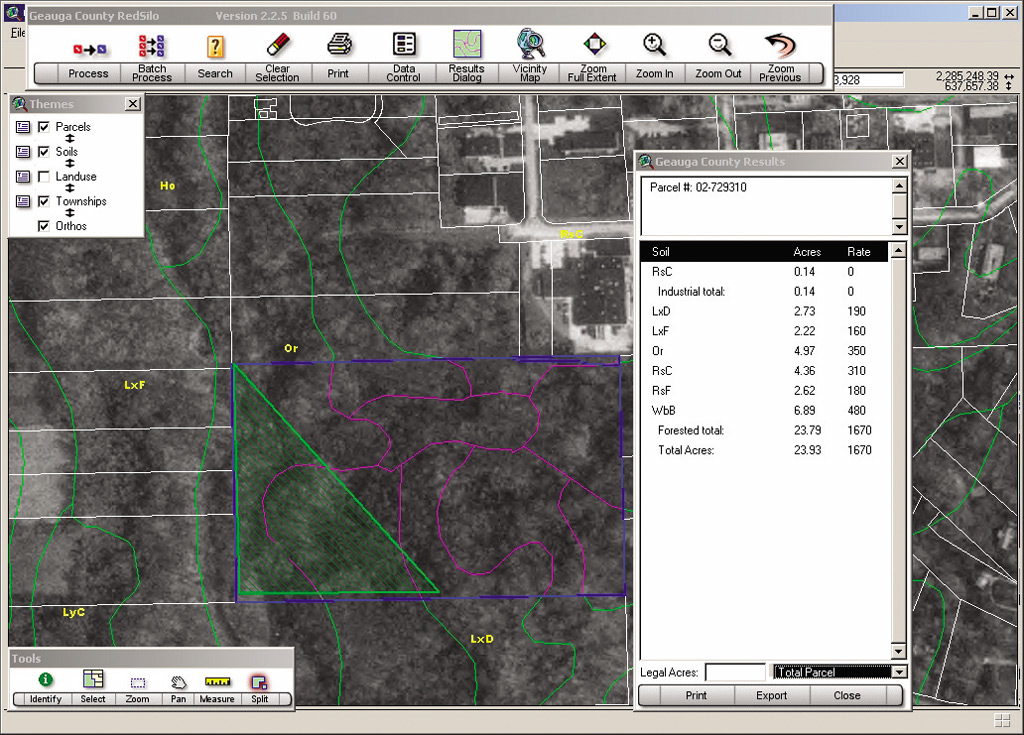Open the Results Dialog icon

tap(467, 44)
